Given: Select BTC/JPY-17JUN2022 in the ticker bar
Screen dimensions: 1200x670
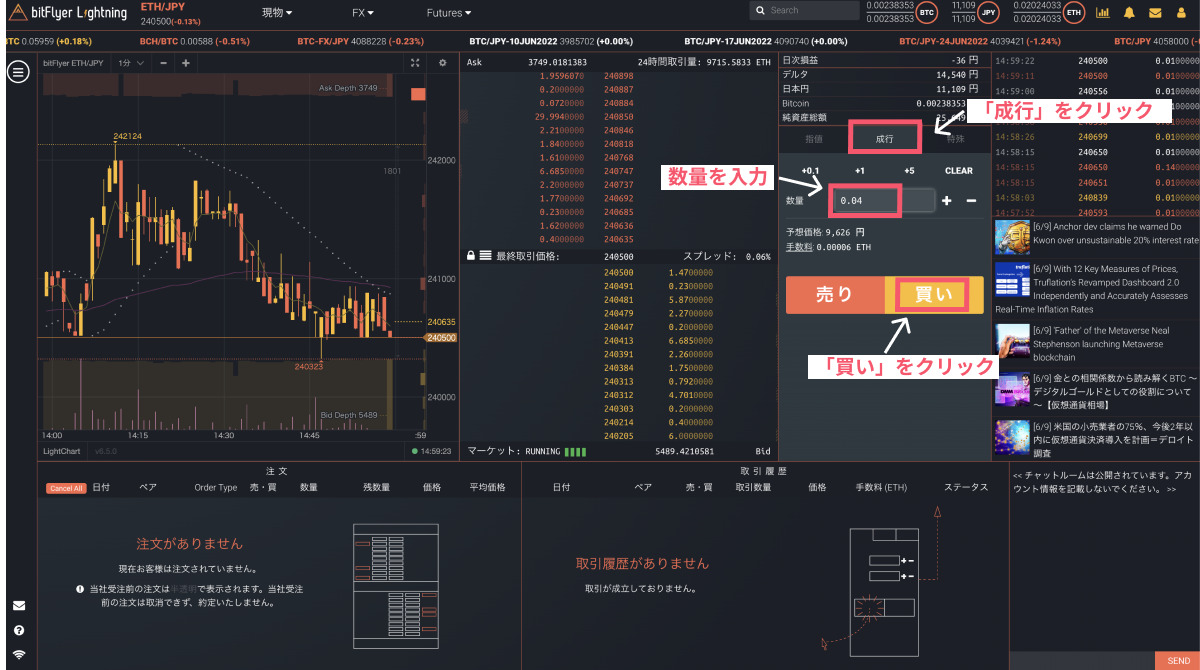Looking at the screenshot, I should pos(766,42).
